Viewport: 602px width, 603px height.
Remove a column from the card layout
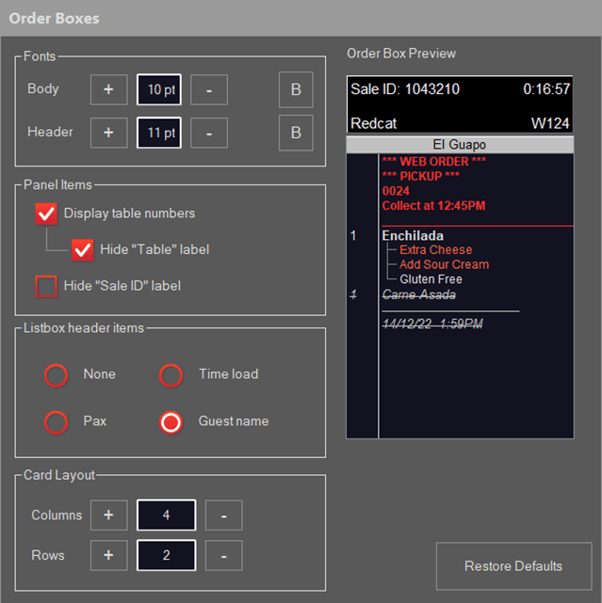tap(223, 515)
